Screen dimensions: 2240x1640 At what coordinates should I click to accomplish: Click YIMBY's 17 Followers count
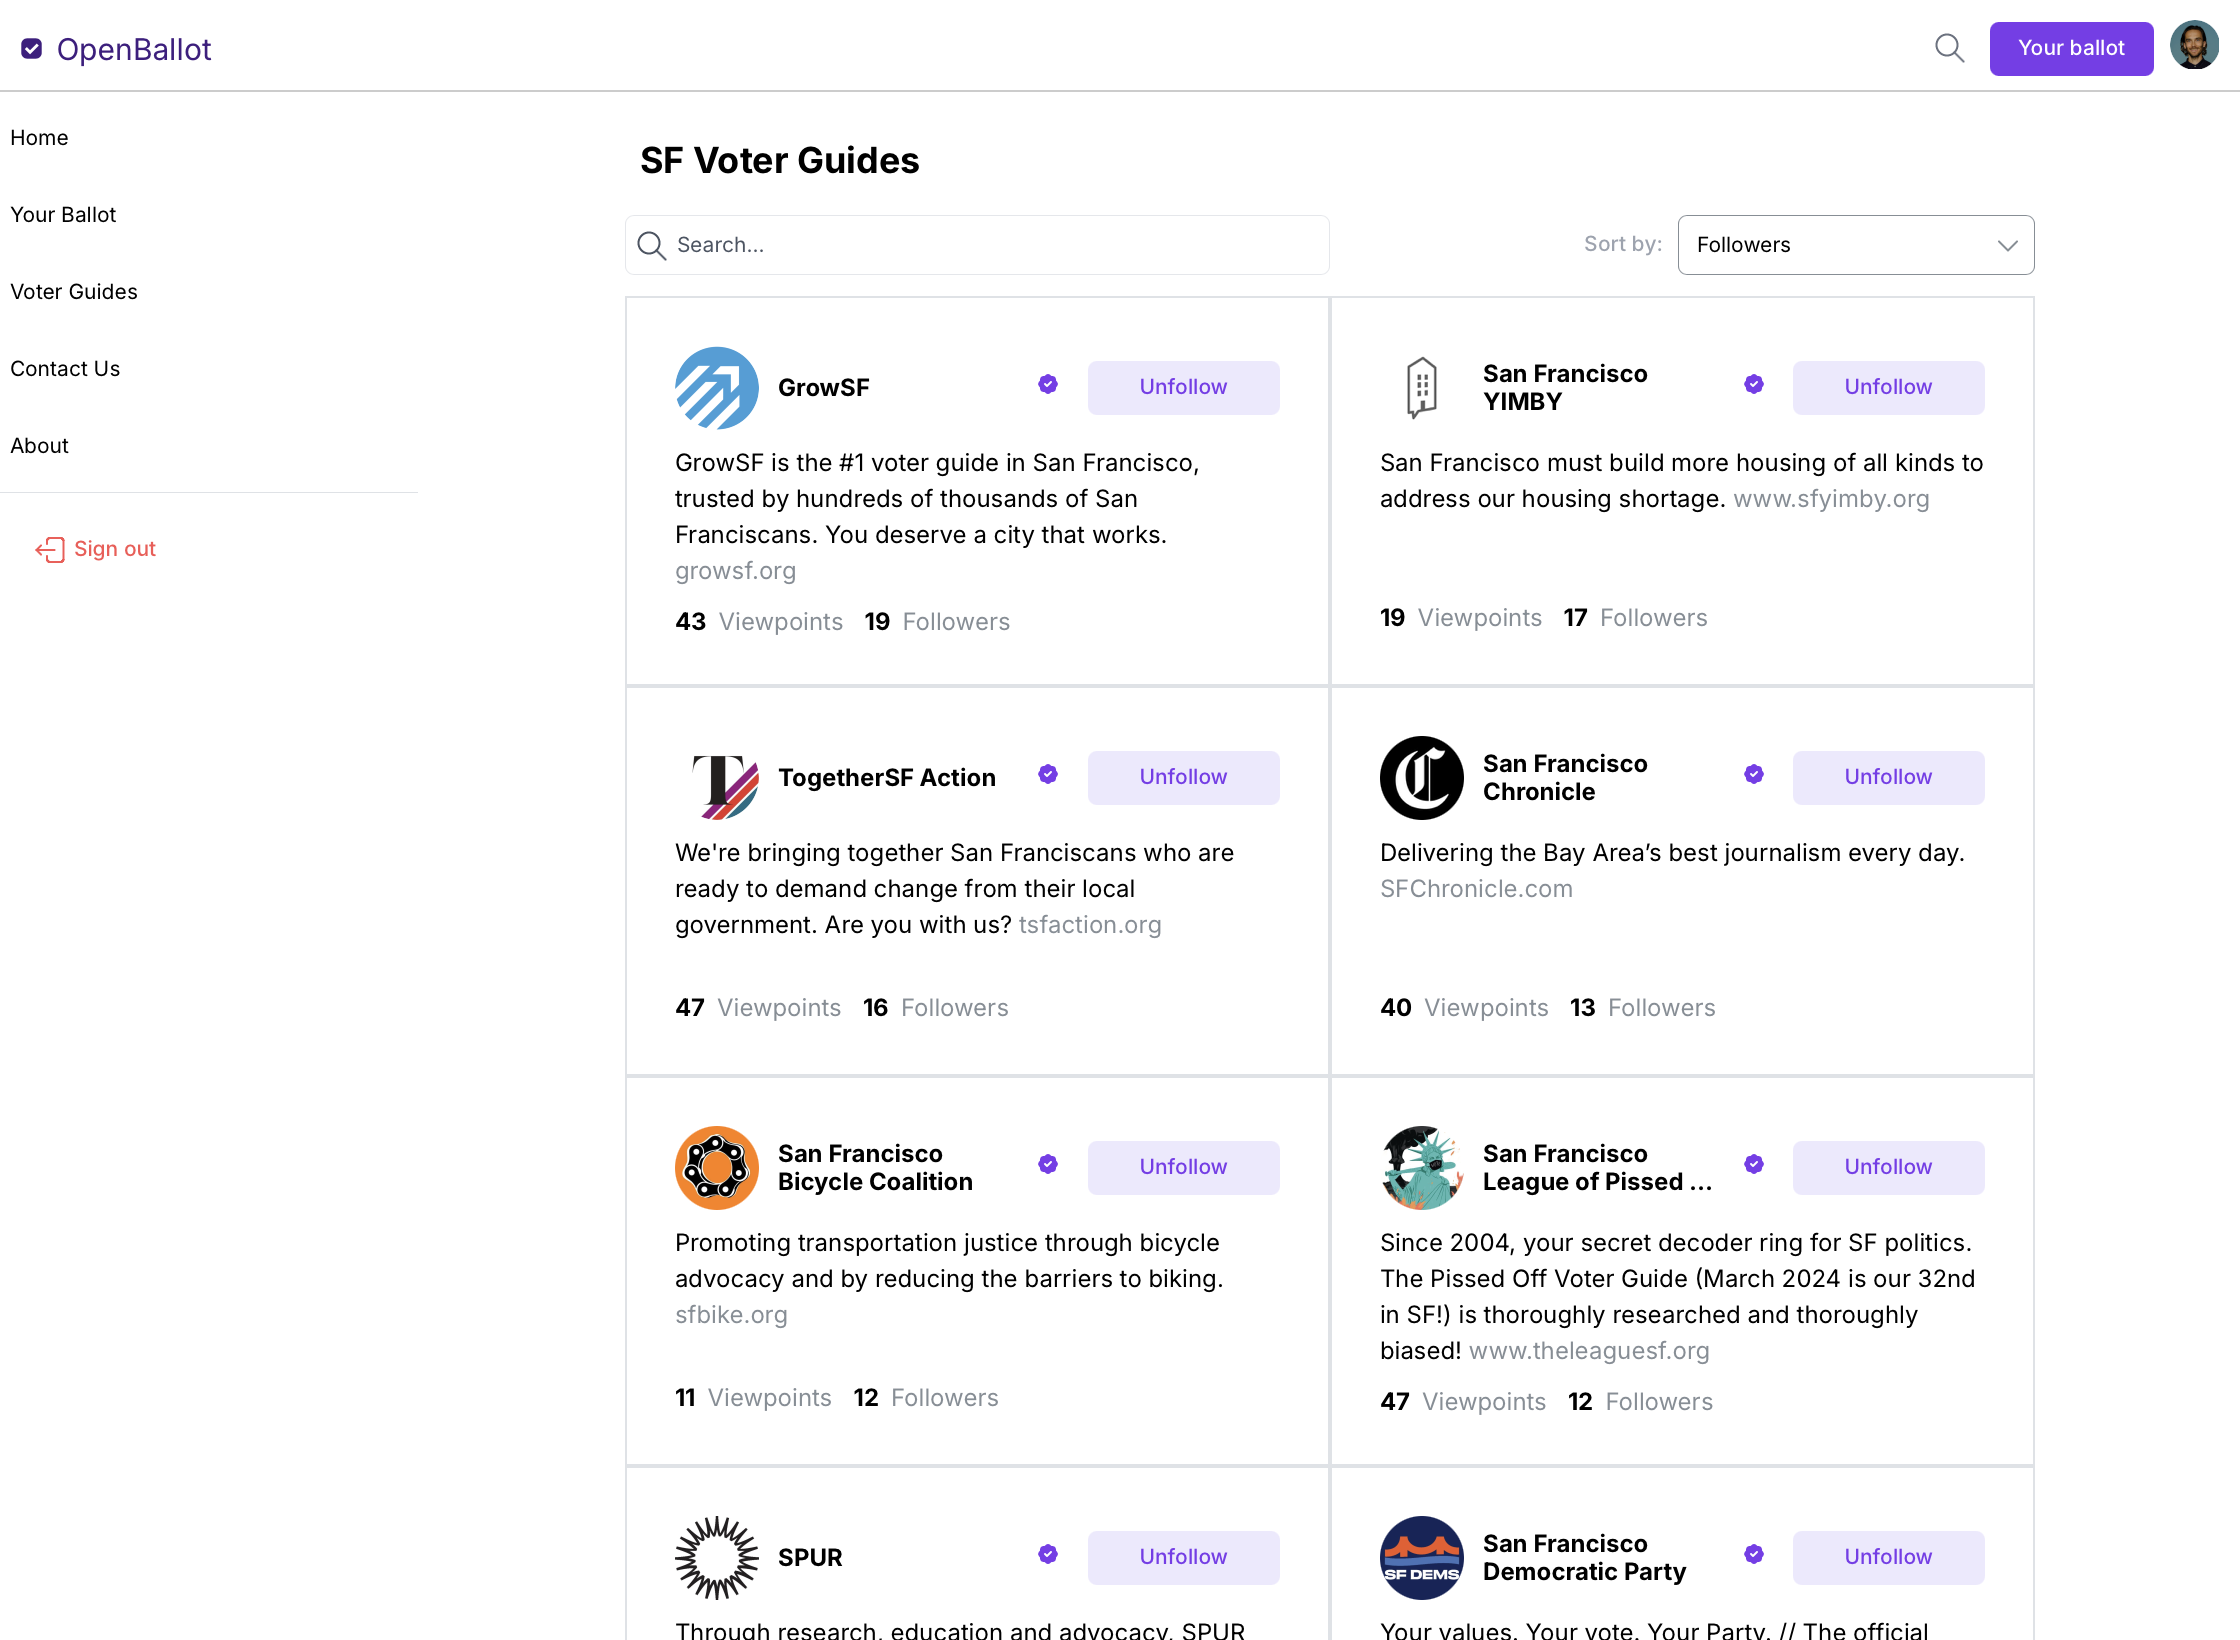tap(1636, 618)
